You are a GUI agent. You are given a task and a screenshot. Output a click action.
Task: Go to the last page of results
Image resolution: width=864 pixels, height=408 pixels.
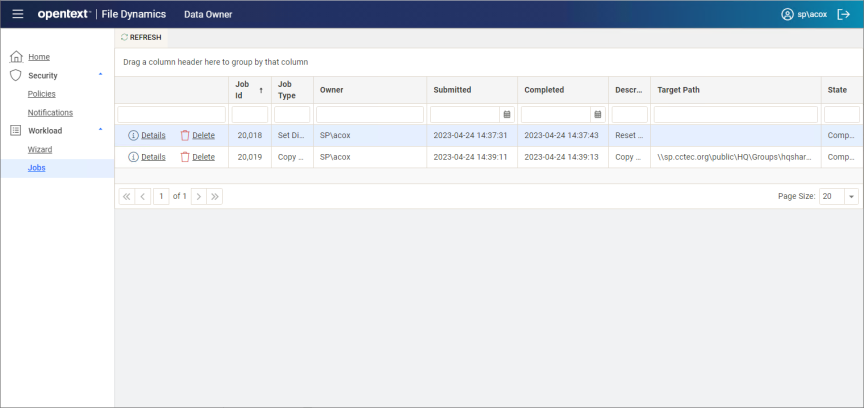[215, 196]
